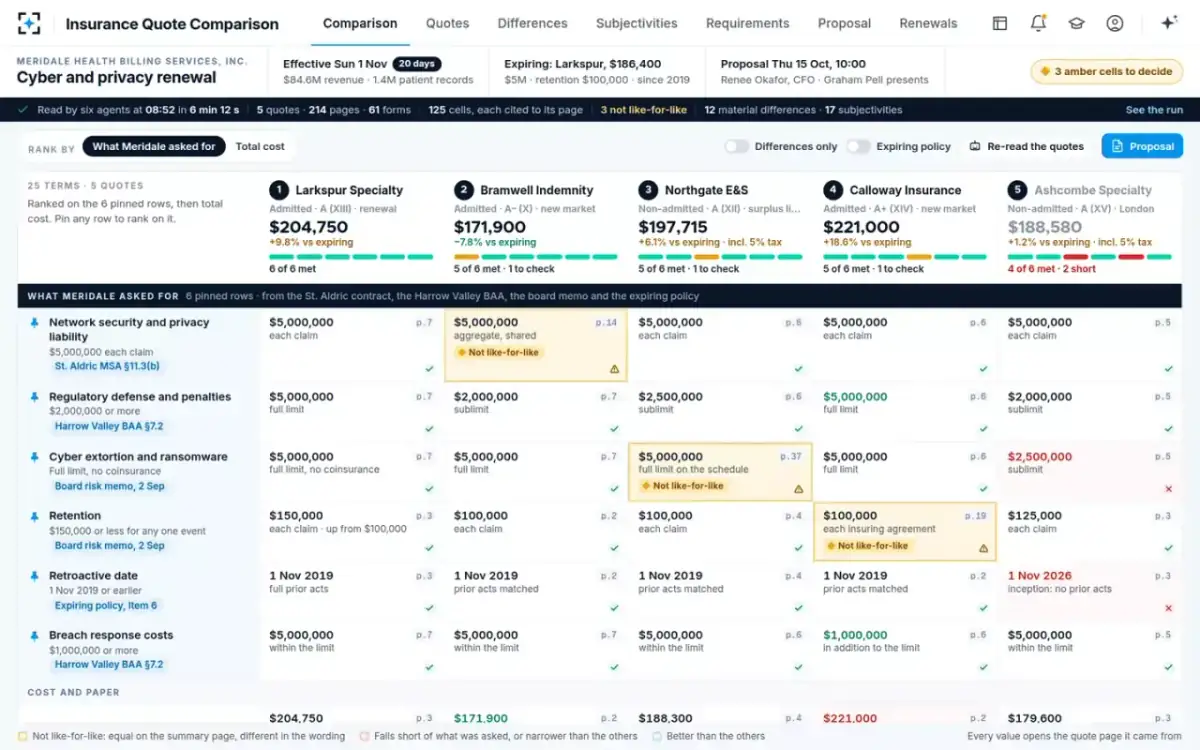The height and width of the screenshot is (750, 1200).
Task: Click the app logo icon beside Insurance Quote Comparison
Action: coord(29,23)
